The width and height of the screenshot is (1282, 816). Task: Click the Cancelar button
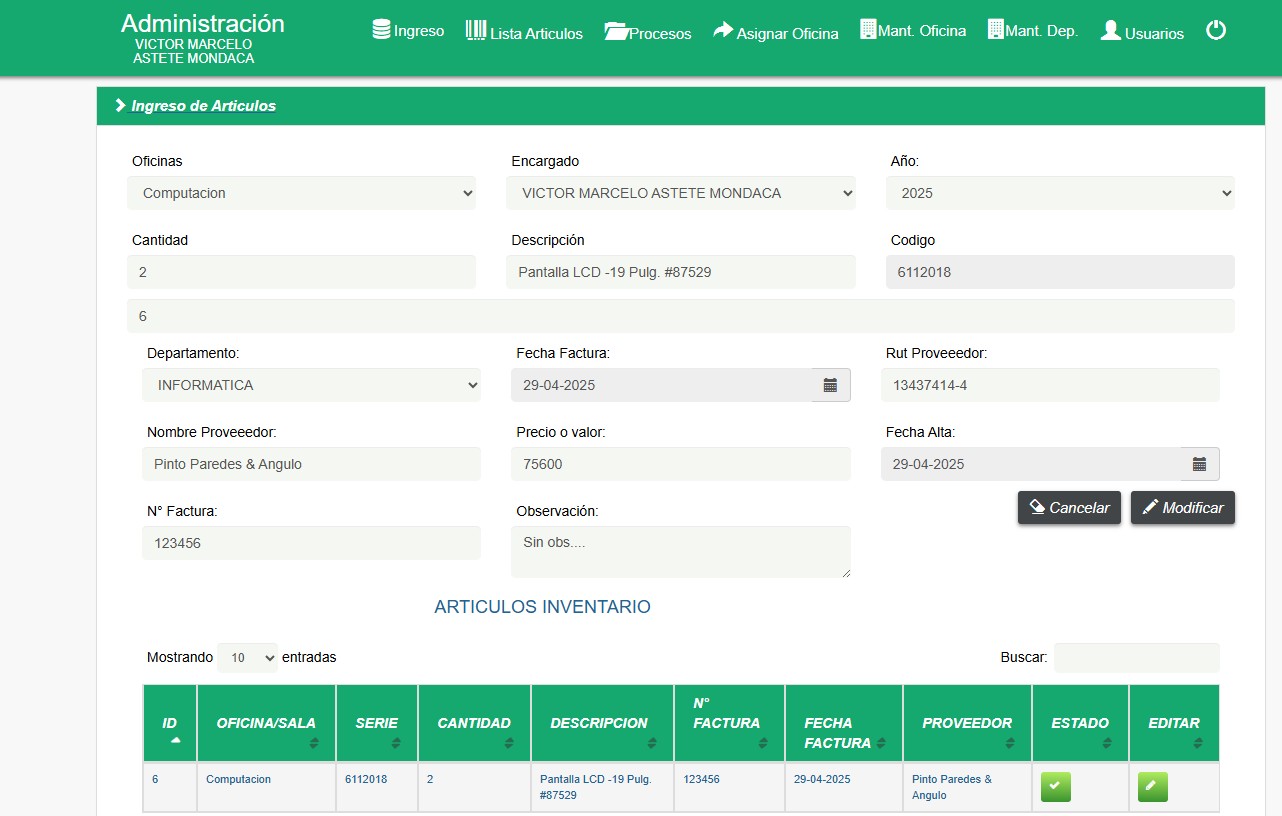[1069, 507]
